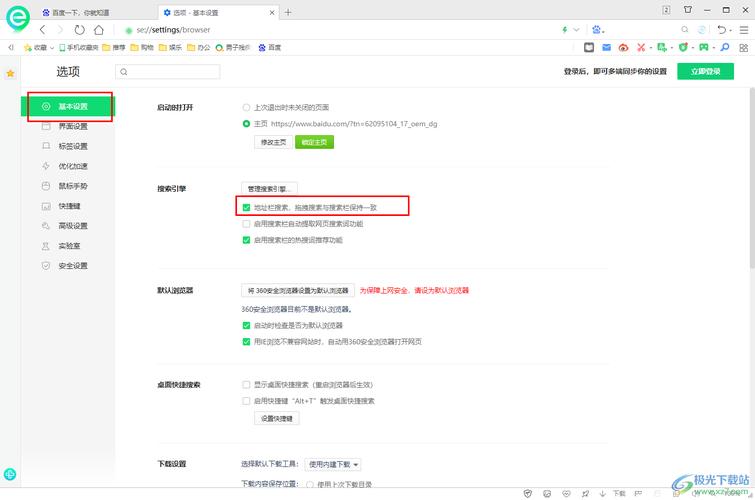Switch to the 百度一下 browser tab
Screen dimensions: 755x500
click(x=96, y=13)
